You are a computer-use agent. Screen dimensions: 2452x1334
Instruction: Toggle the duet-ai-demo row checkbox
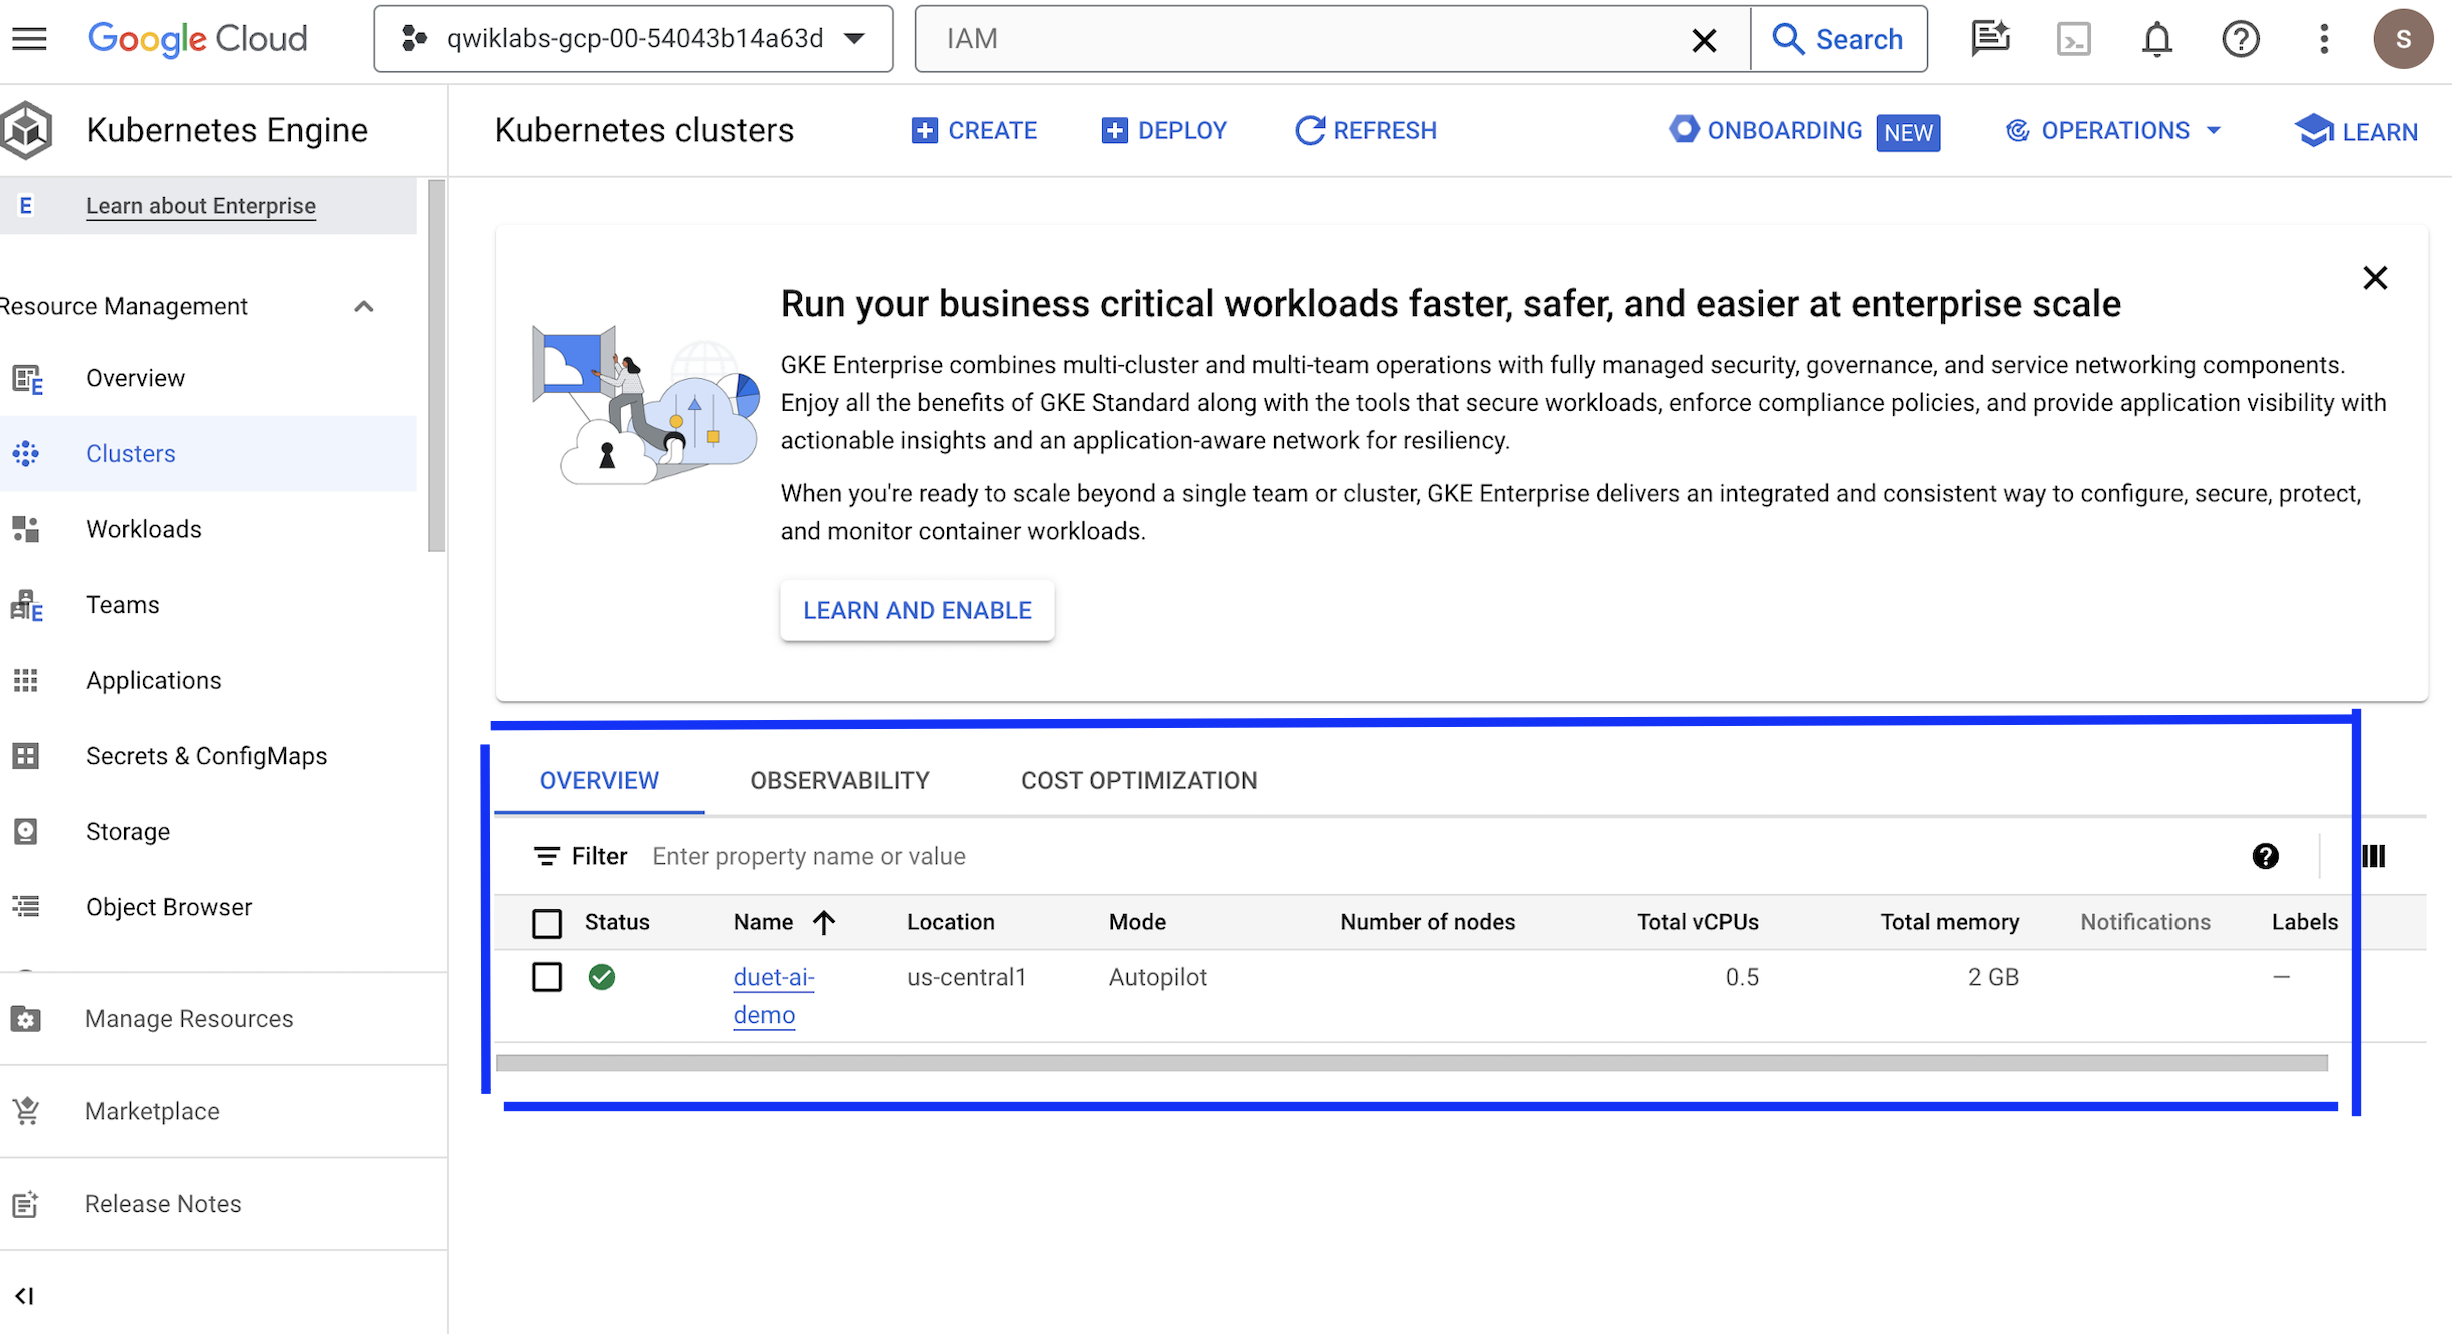[x=547, y=978]
